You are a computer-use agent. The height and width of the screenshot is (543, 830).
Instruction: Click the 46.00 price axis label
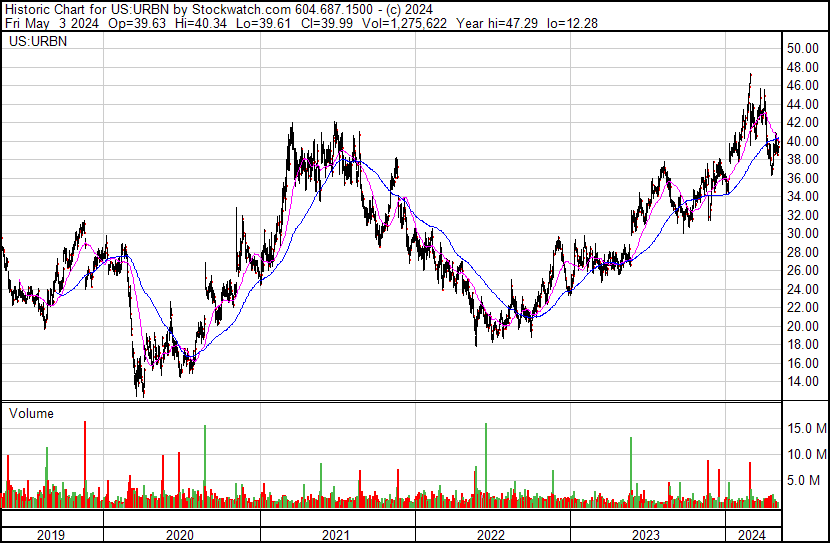tap(803, 86)
